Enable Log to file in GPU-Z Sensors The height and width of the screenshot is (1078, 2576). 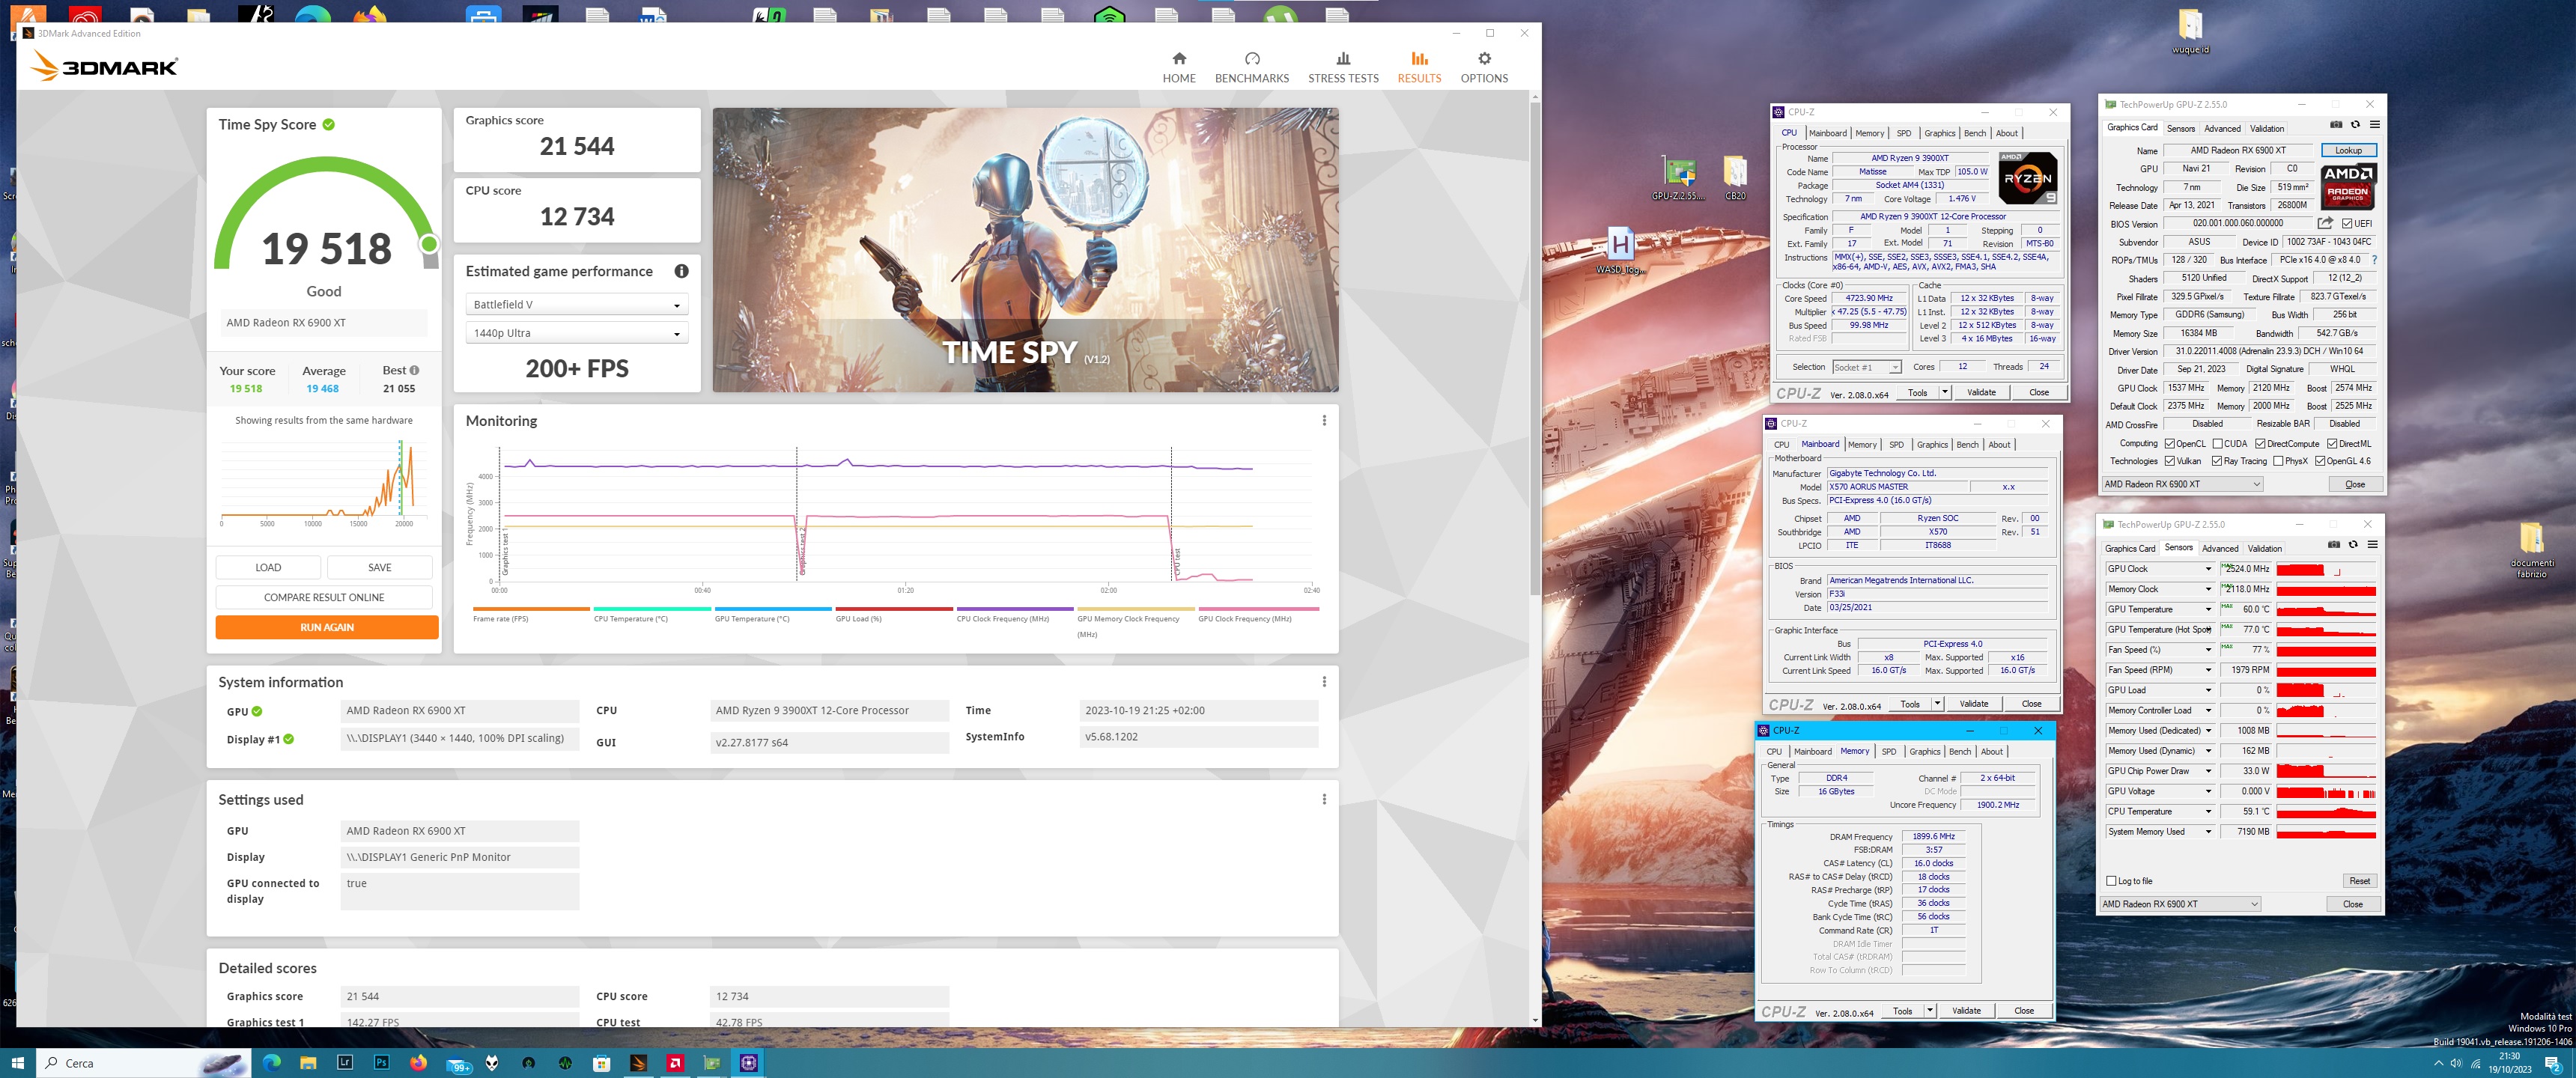[x=2110, y=881]
